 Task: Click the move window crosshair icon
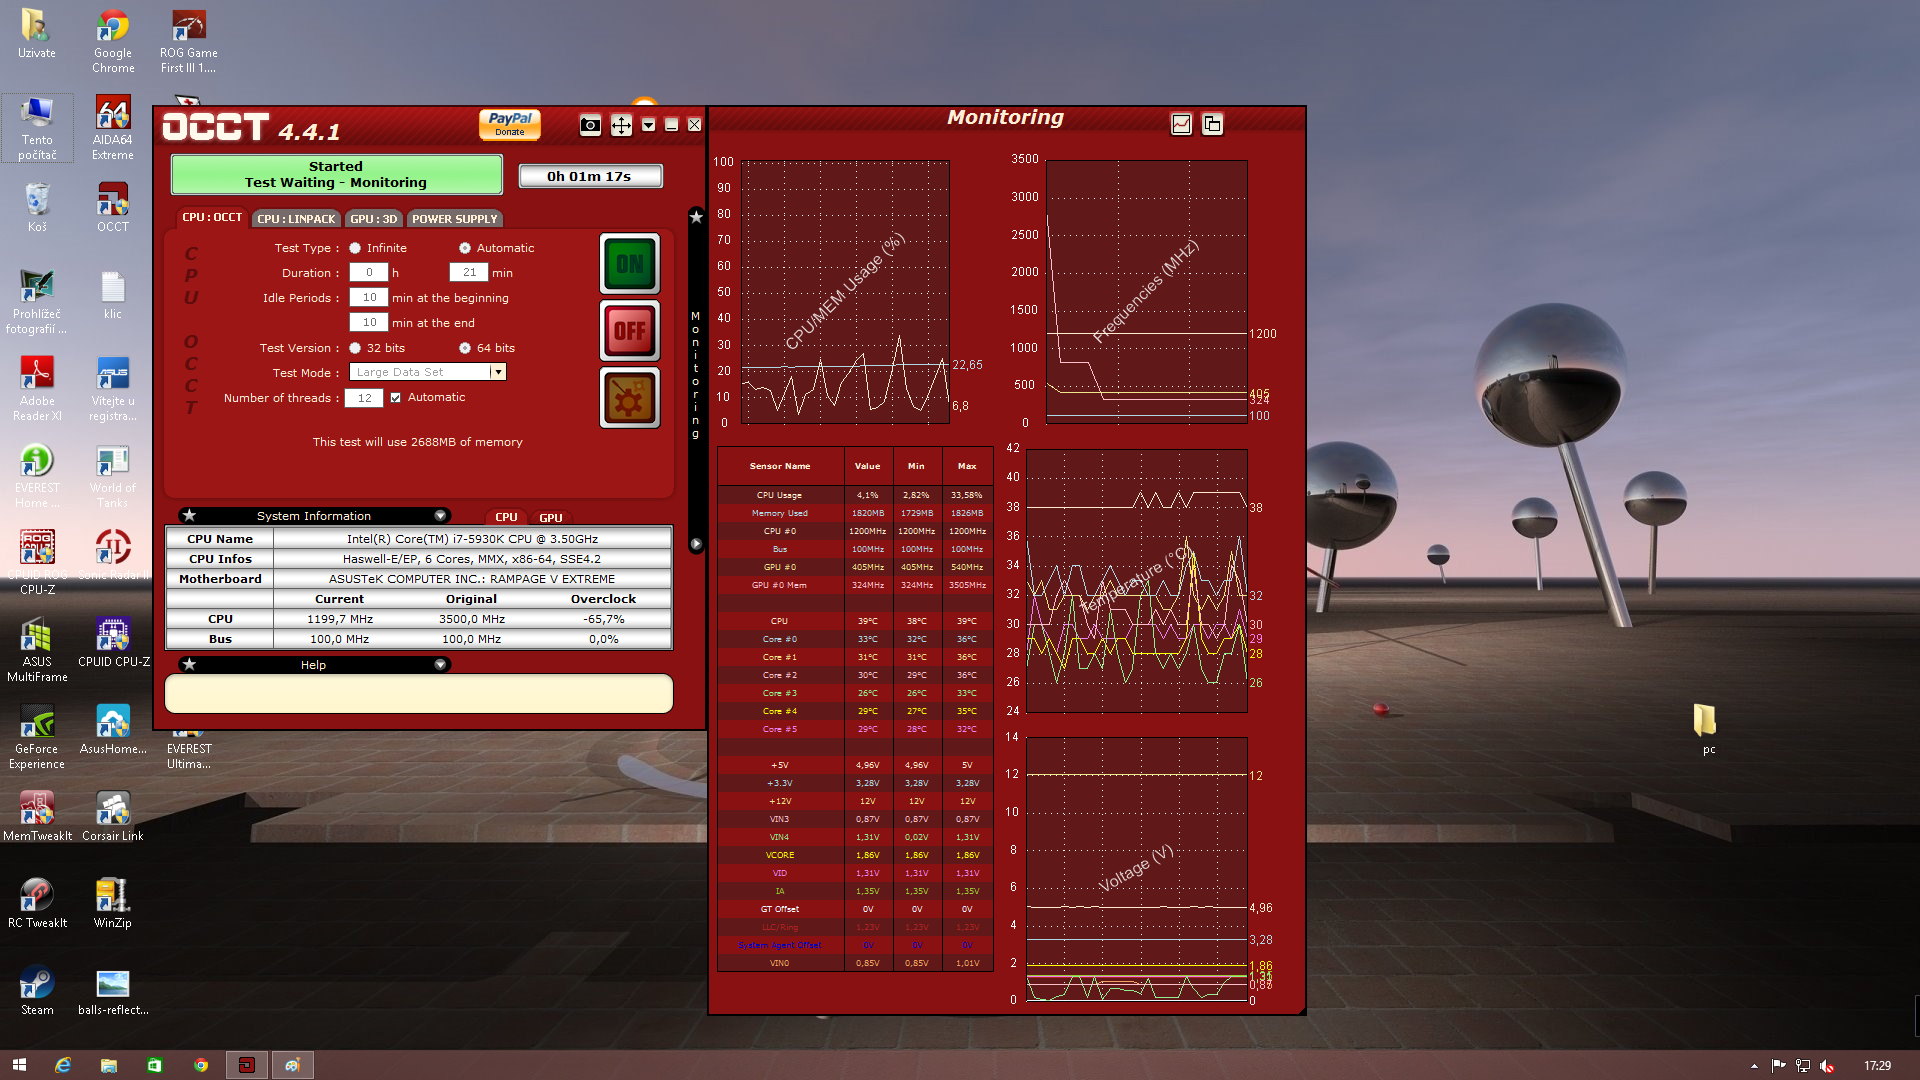point(621,125)
